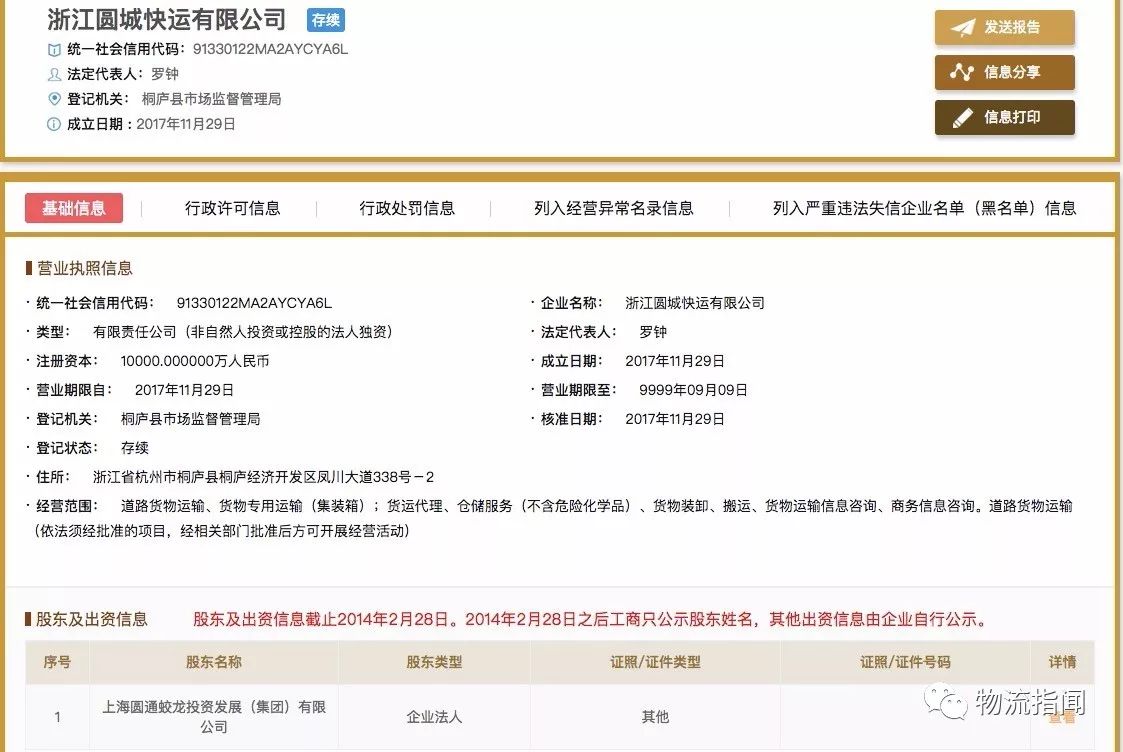This screenshot has height=752, width=1123.
Task: Click the 核准日期 value 2017年11月29日
Action: tap(675, 419)
